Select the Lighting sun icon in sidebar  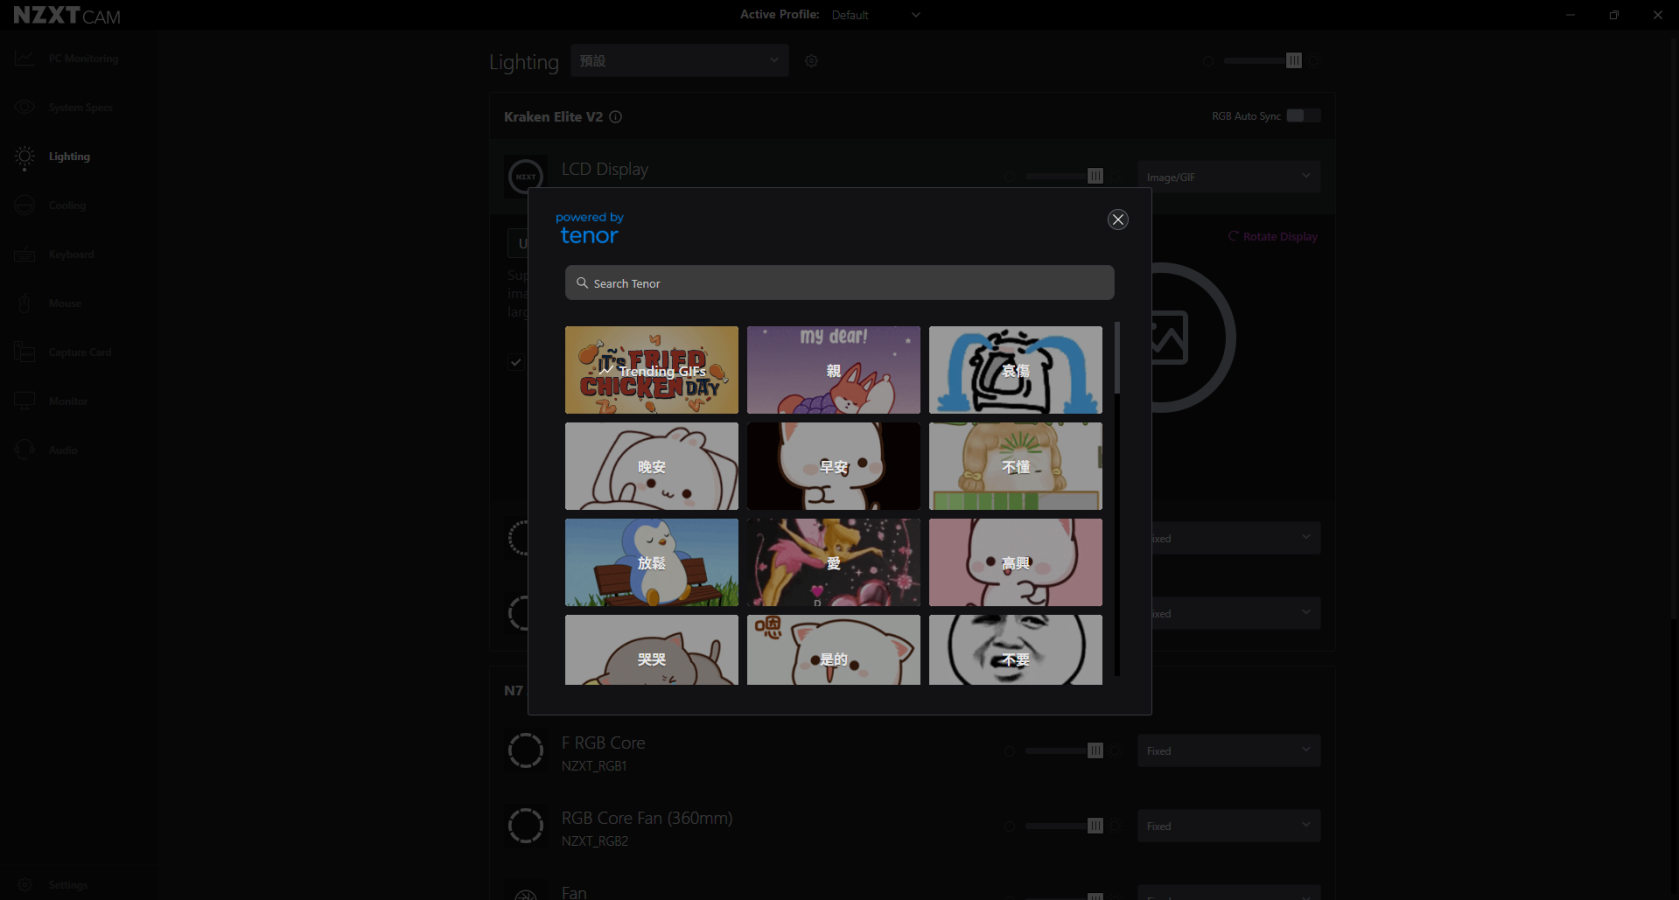tap(25, 157)
